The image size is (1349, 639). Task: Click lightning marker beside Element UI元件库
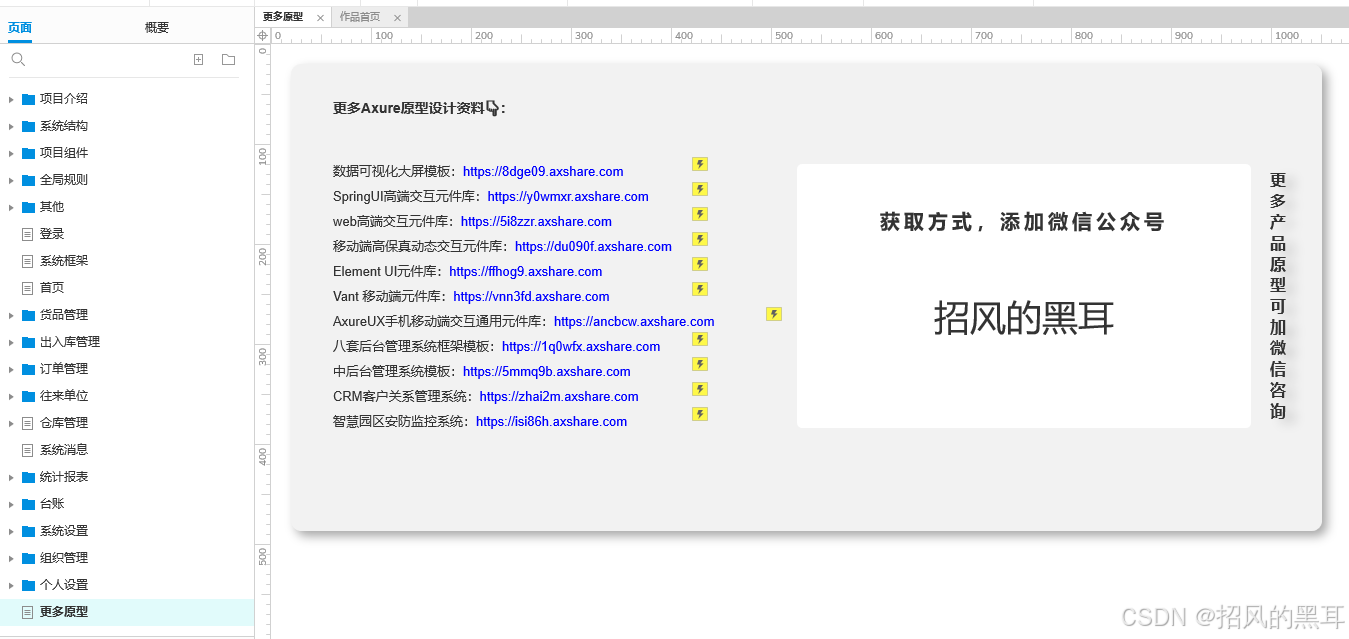[700, 264]
